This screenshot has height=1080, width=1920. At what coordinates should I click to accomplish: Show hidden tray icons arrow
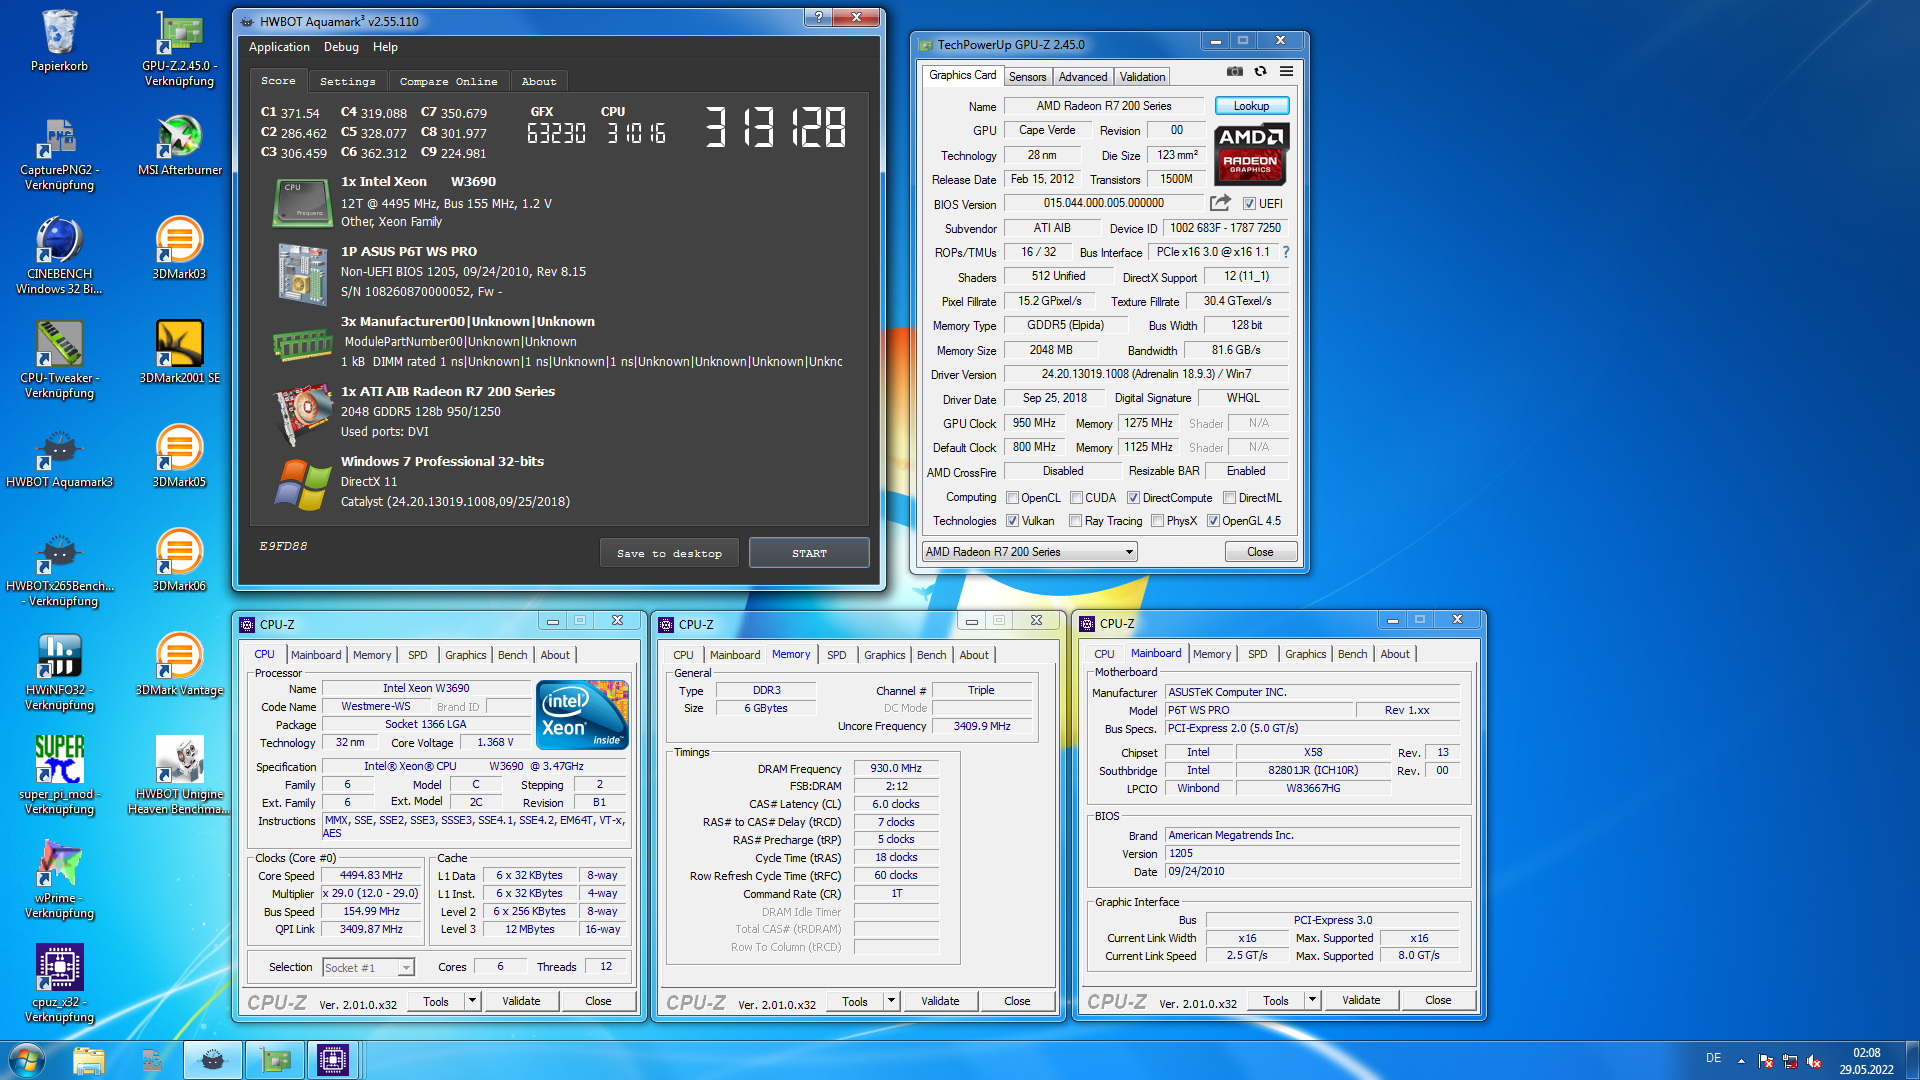click(x=1741, y=1061)
